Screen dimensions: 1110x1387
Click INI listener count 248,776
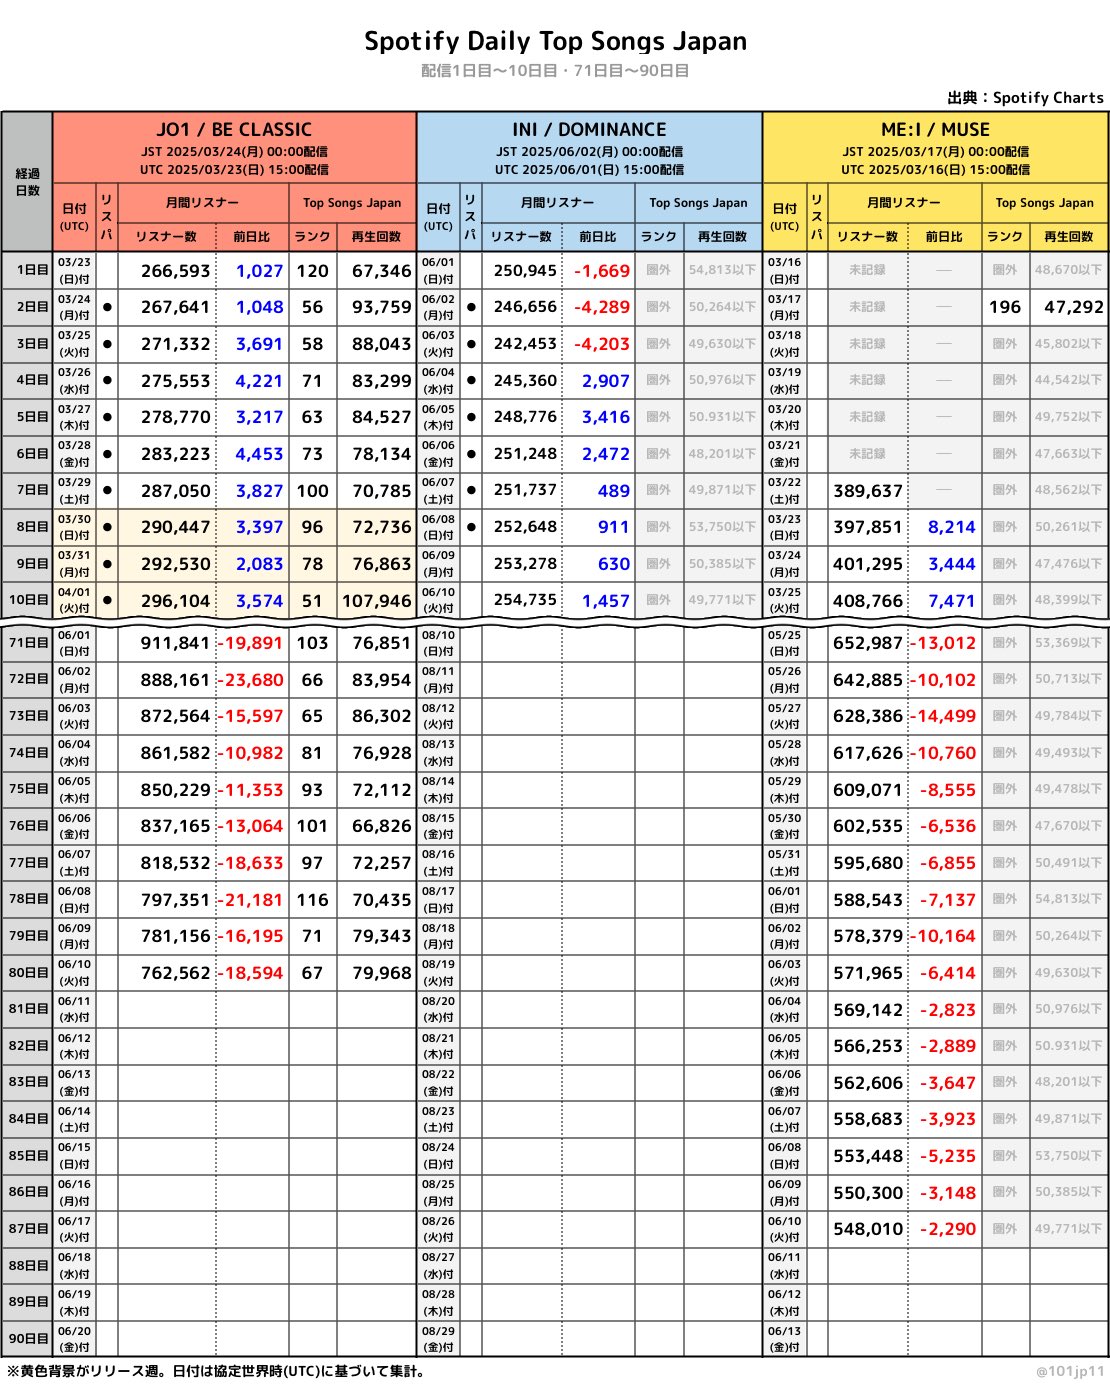coord(525,417)
